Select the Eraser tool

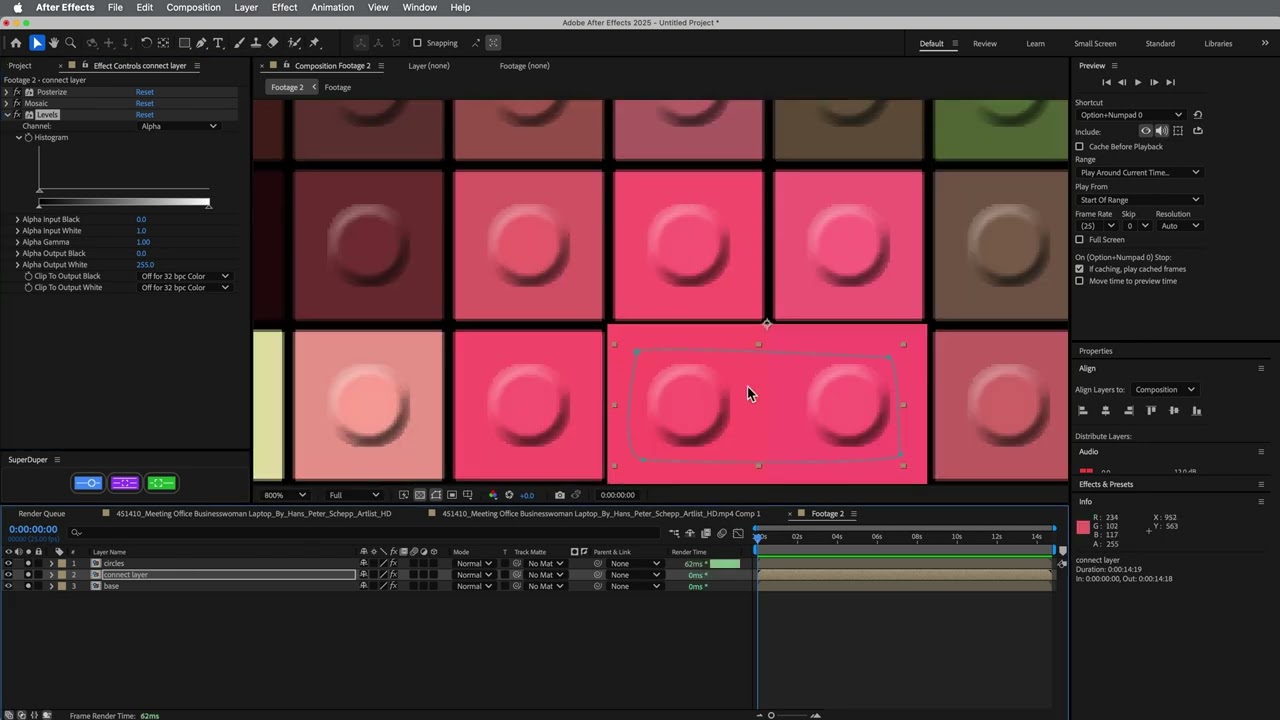[273, 43]
